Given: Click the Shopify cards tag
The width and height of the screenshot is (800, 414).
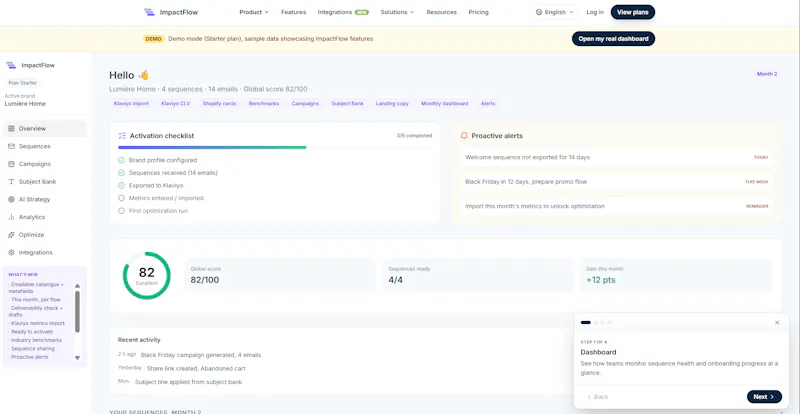Looking at the screenshot, I should (219, 104).
